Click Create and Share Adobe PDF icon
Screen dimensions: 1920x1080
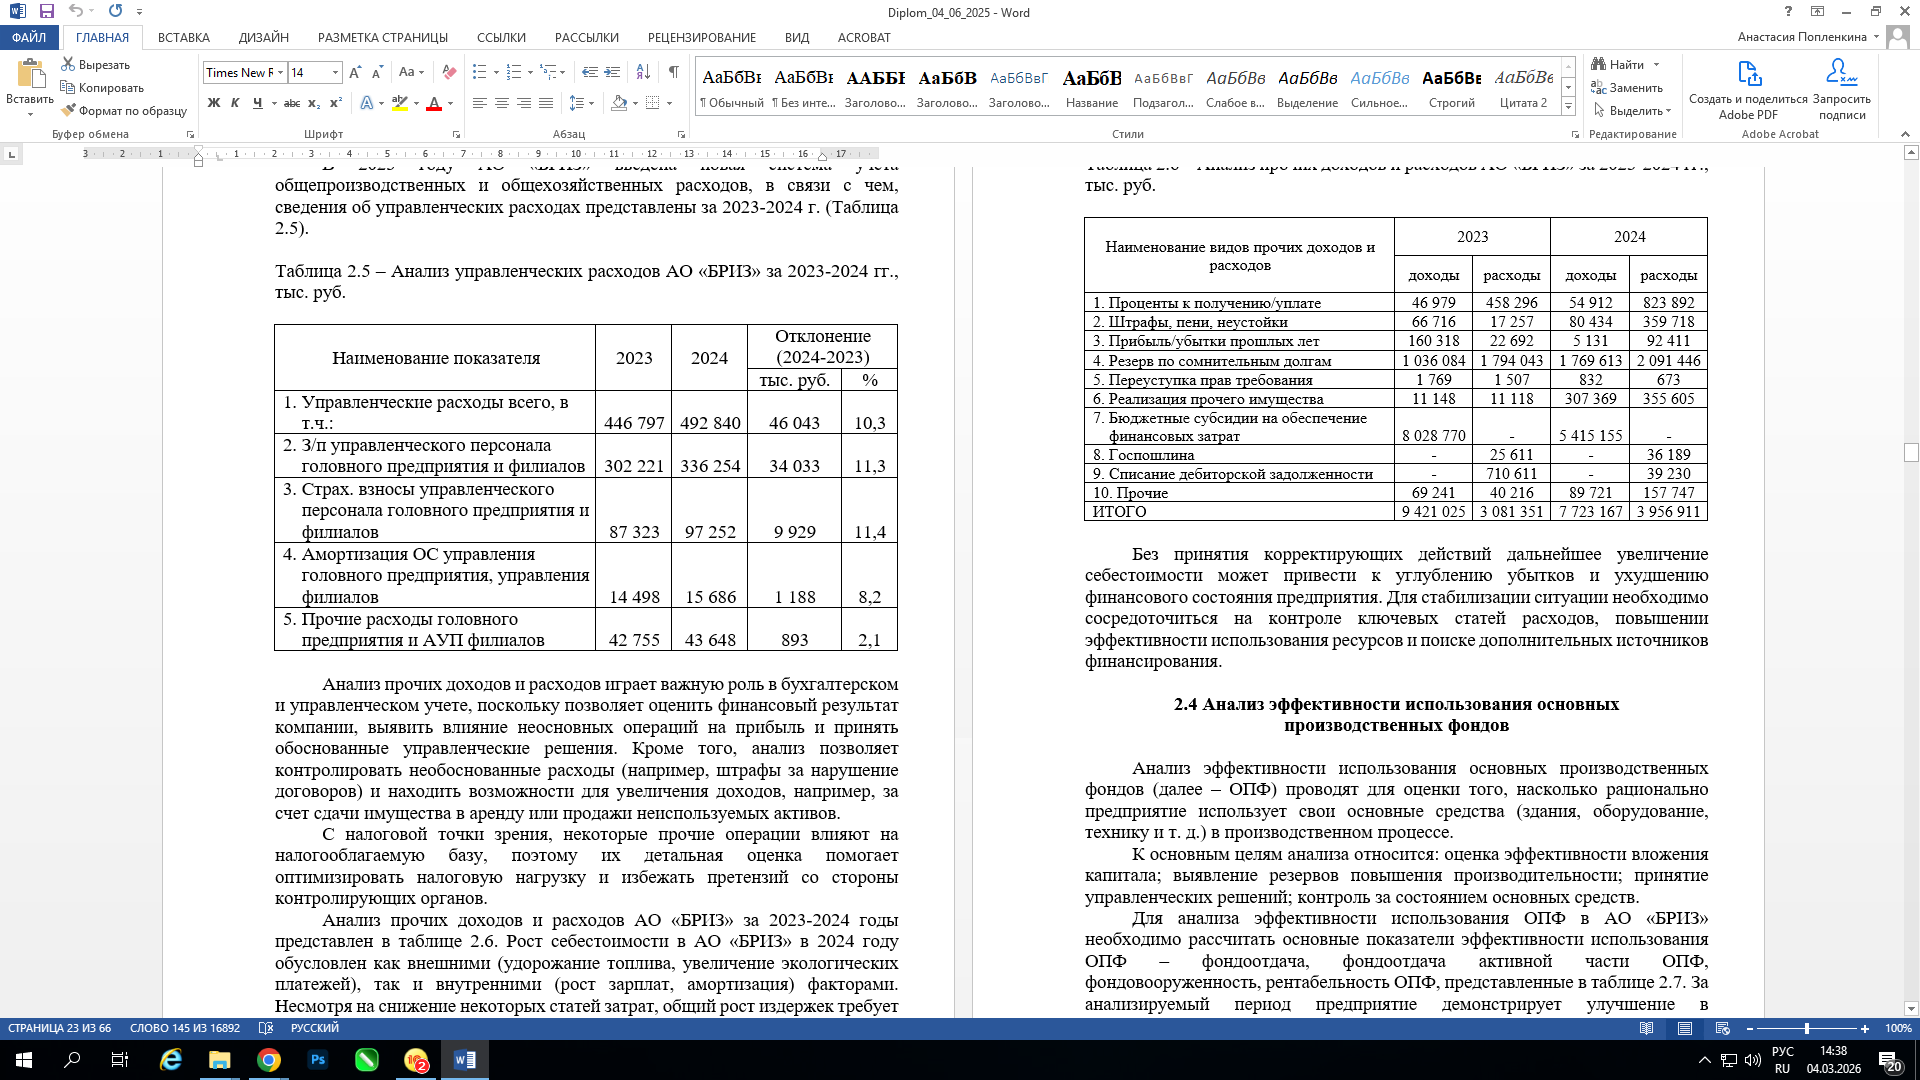(x=1748, y=75)
